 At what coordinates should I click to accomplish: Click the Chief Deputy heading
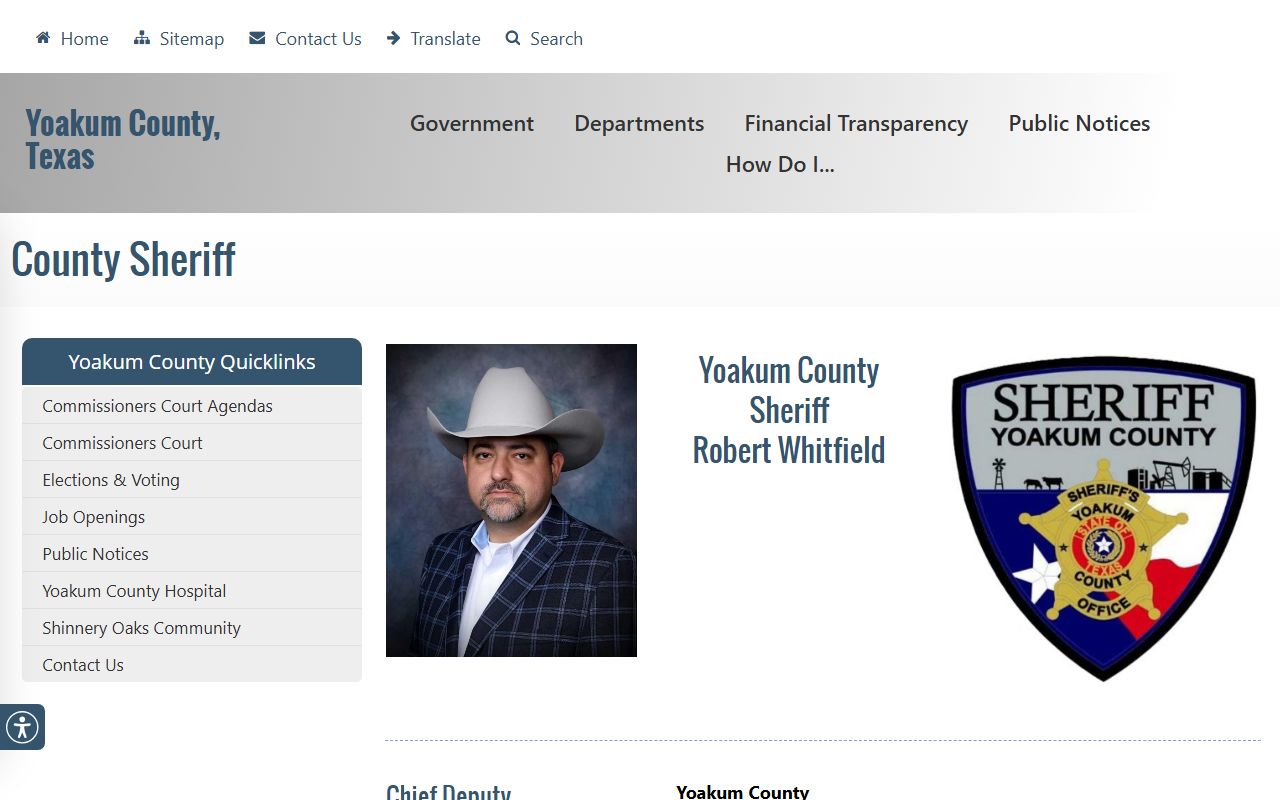point(448,791)
